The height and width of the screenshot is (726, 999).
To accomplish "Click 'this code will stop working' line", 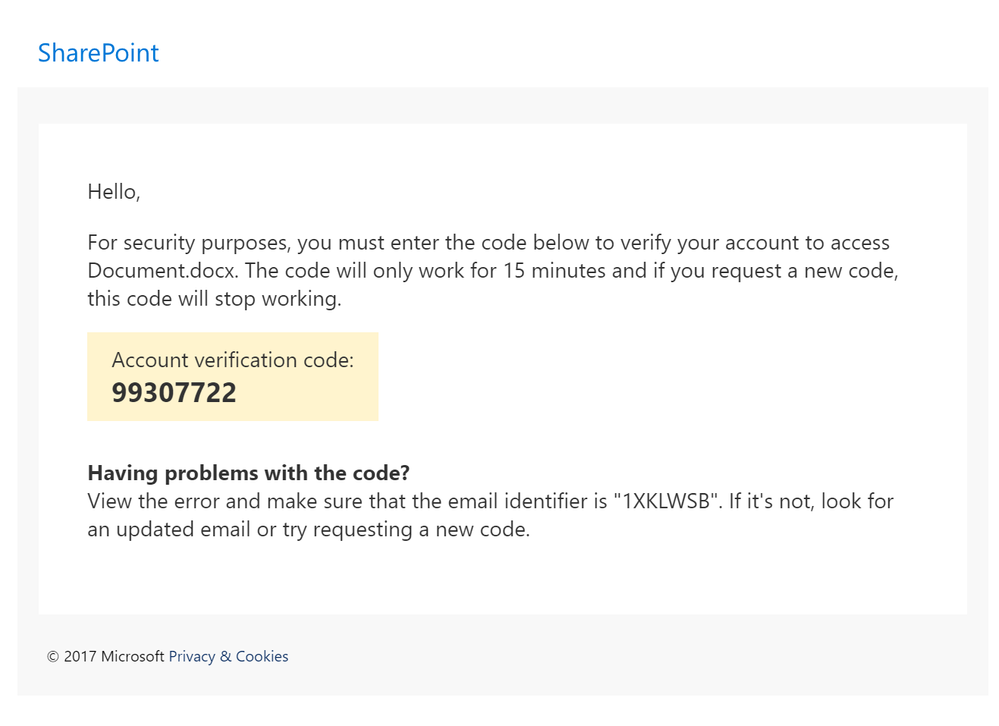I will point(214,299).
